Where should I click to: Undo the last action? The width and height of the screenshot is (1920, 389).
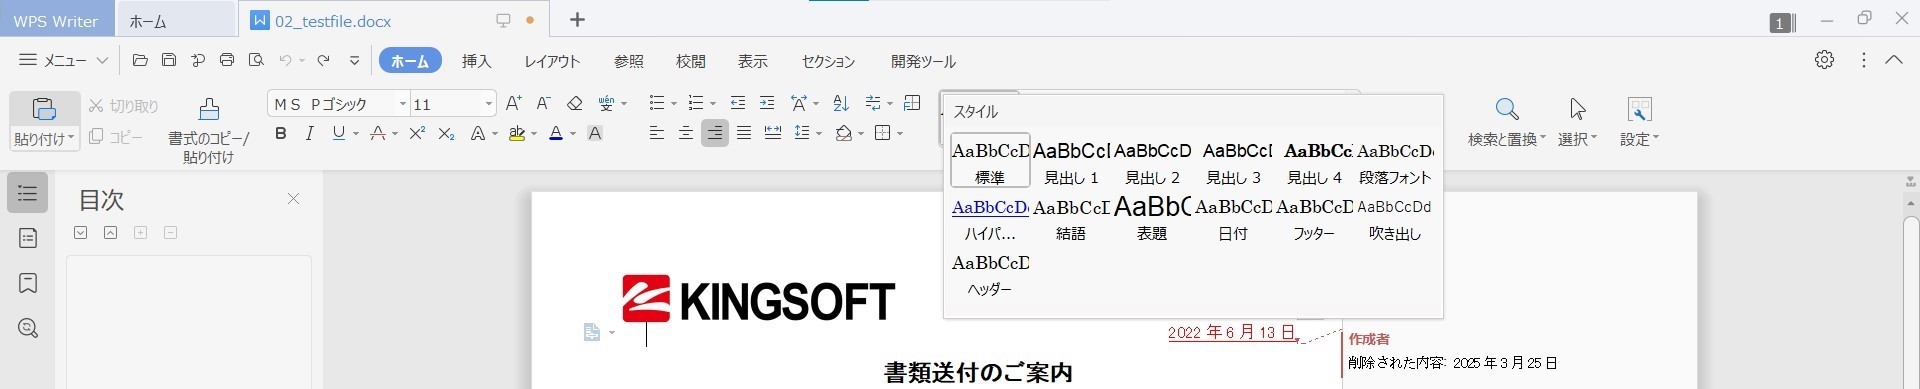(x=285, y=61)
